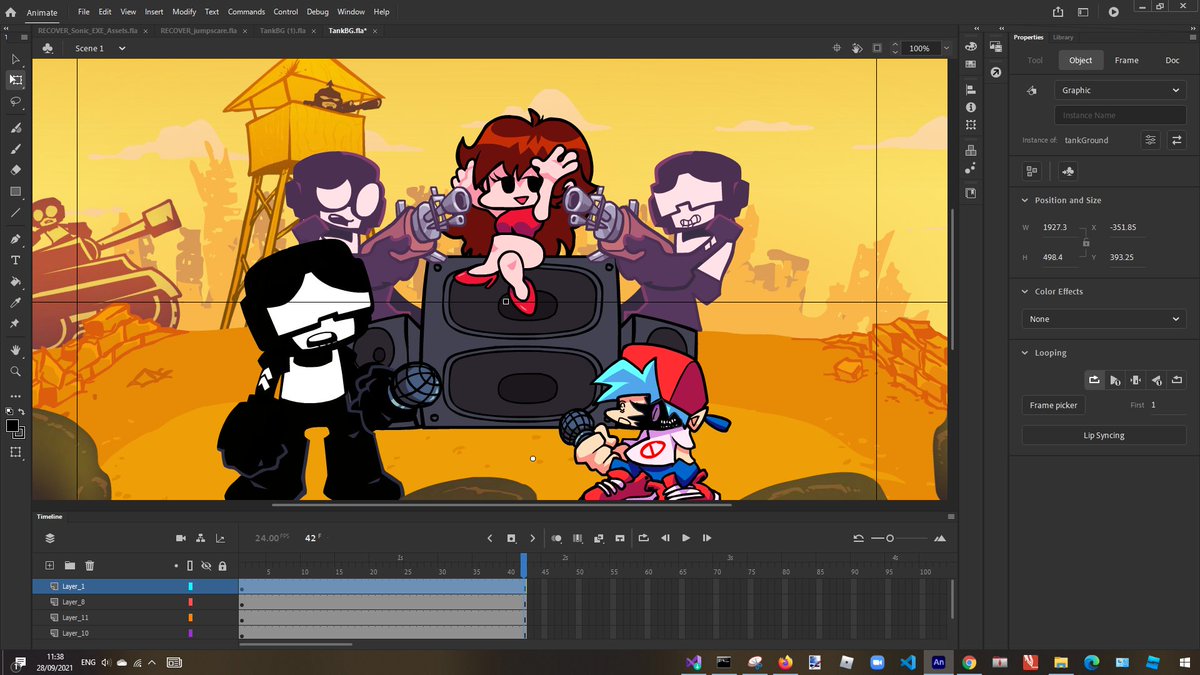Select the Zoom magnifier tool

point(15,371)
